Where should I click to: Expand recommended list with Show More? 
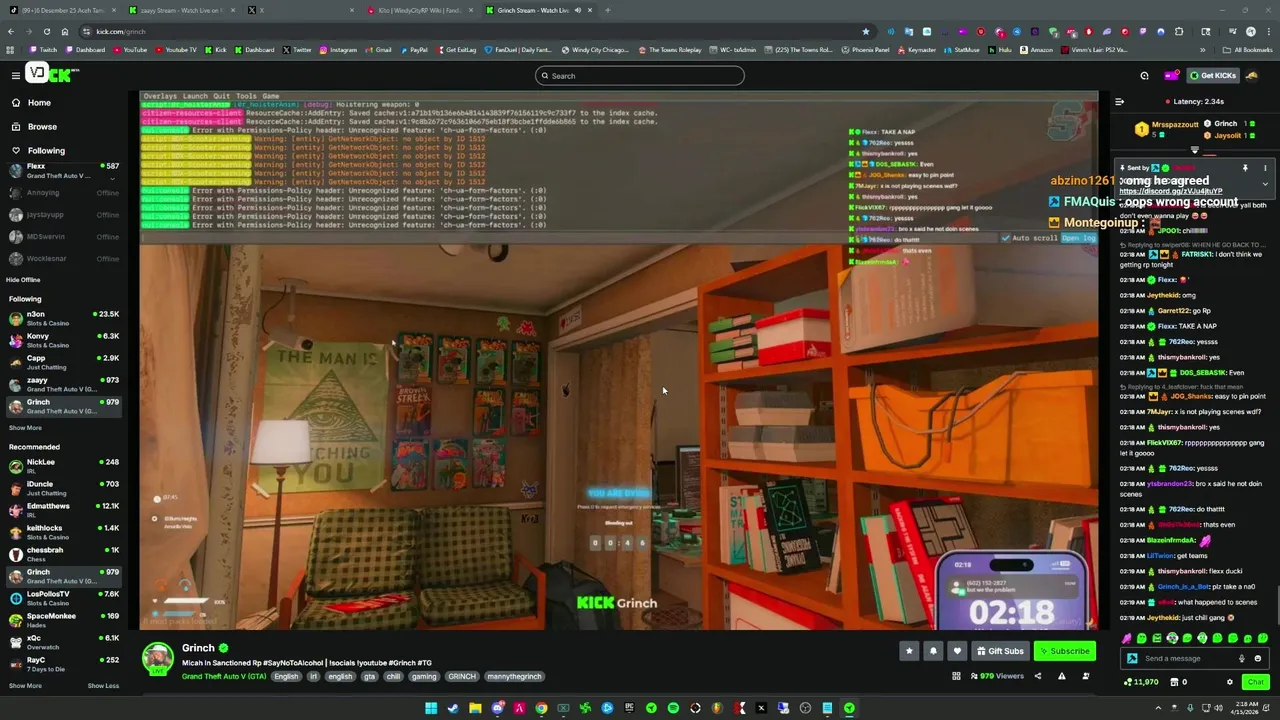(25, 686)
